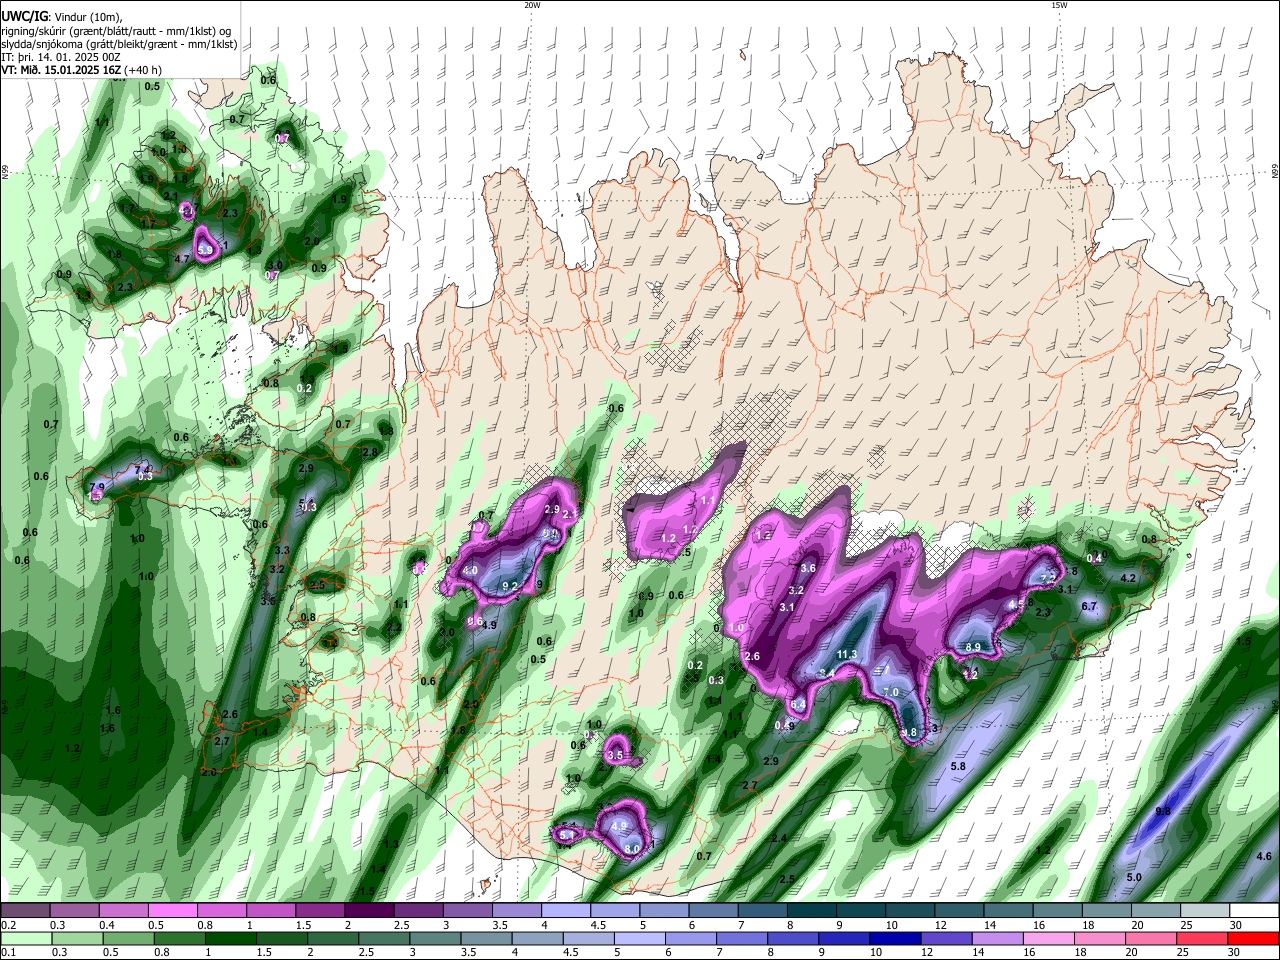Image resolution: width=1280 pixels, height=960 pixels.
Task: Click the 5.0 value offshore
Action: pyautogui.click(x=1134, y=877)
